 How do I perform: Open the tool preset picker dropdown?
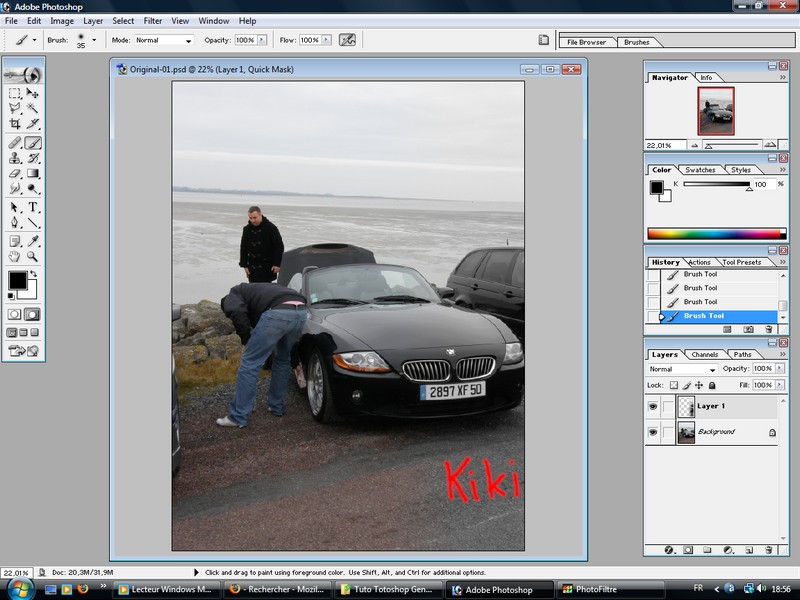coord(34,40)
